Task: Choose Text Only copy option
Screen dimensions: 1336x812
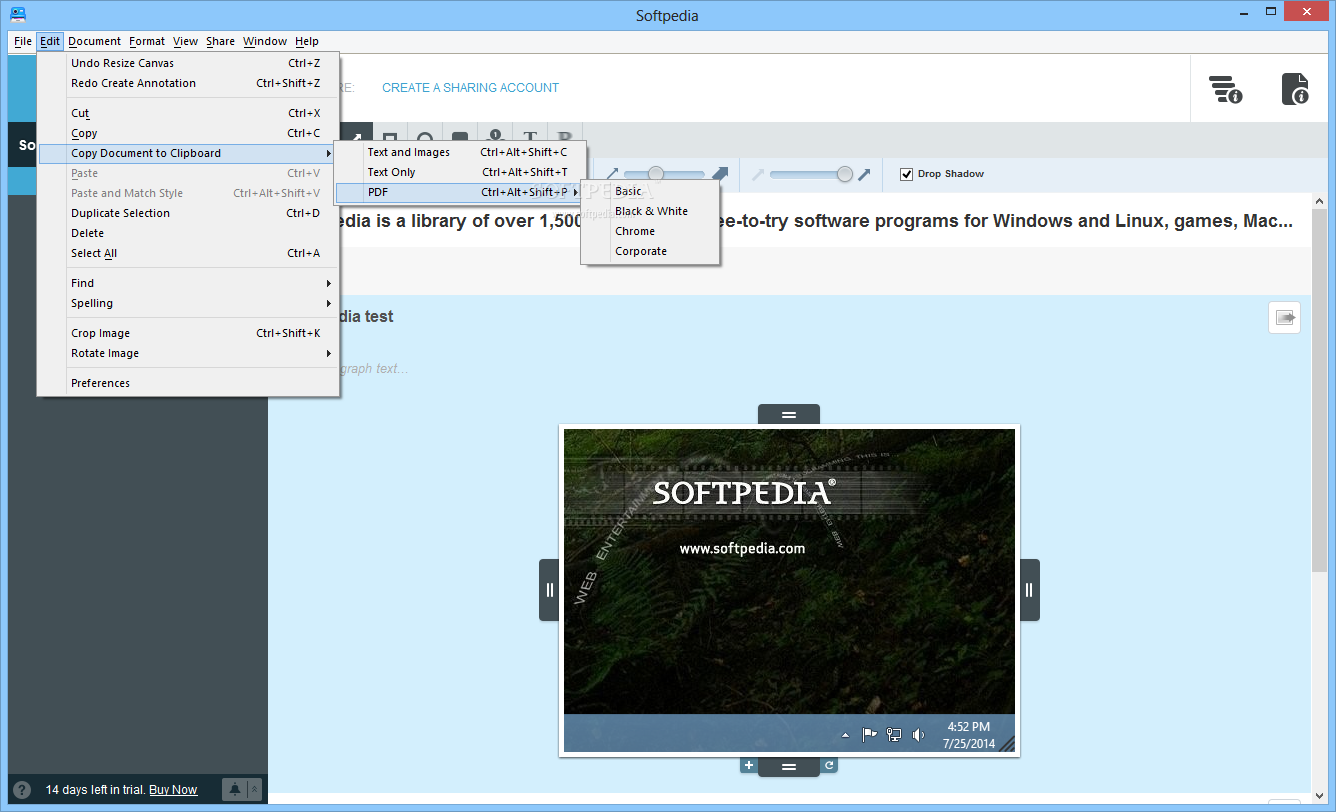Action: pos(460,172)
